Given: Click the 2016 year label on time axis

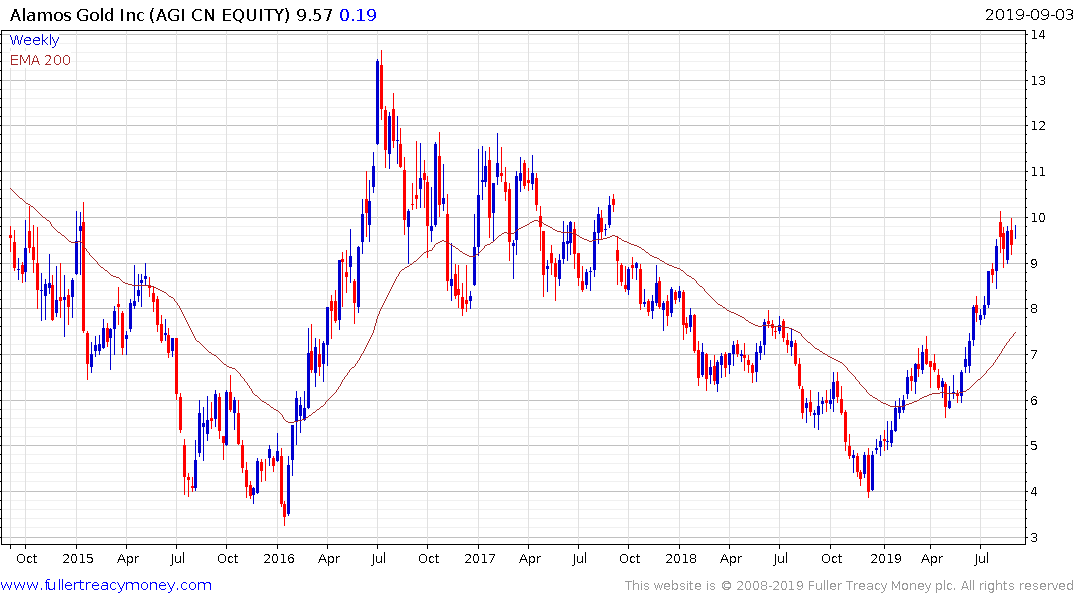Looking at the screenshot, I should pyautogui.click(x=278, y=558).
